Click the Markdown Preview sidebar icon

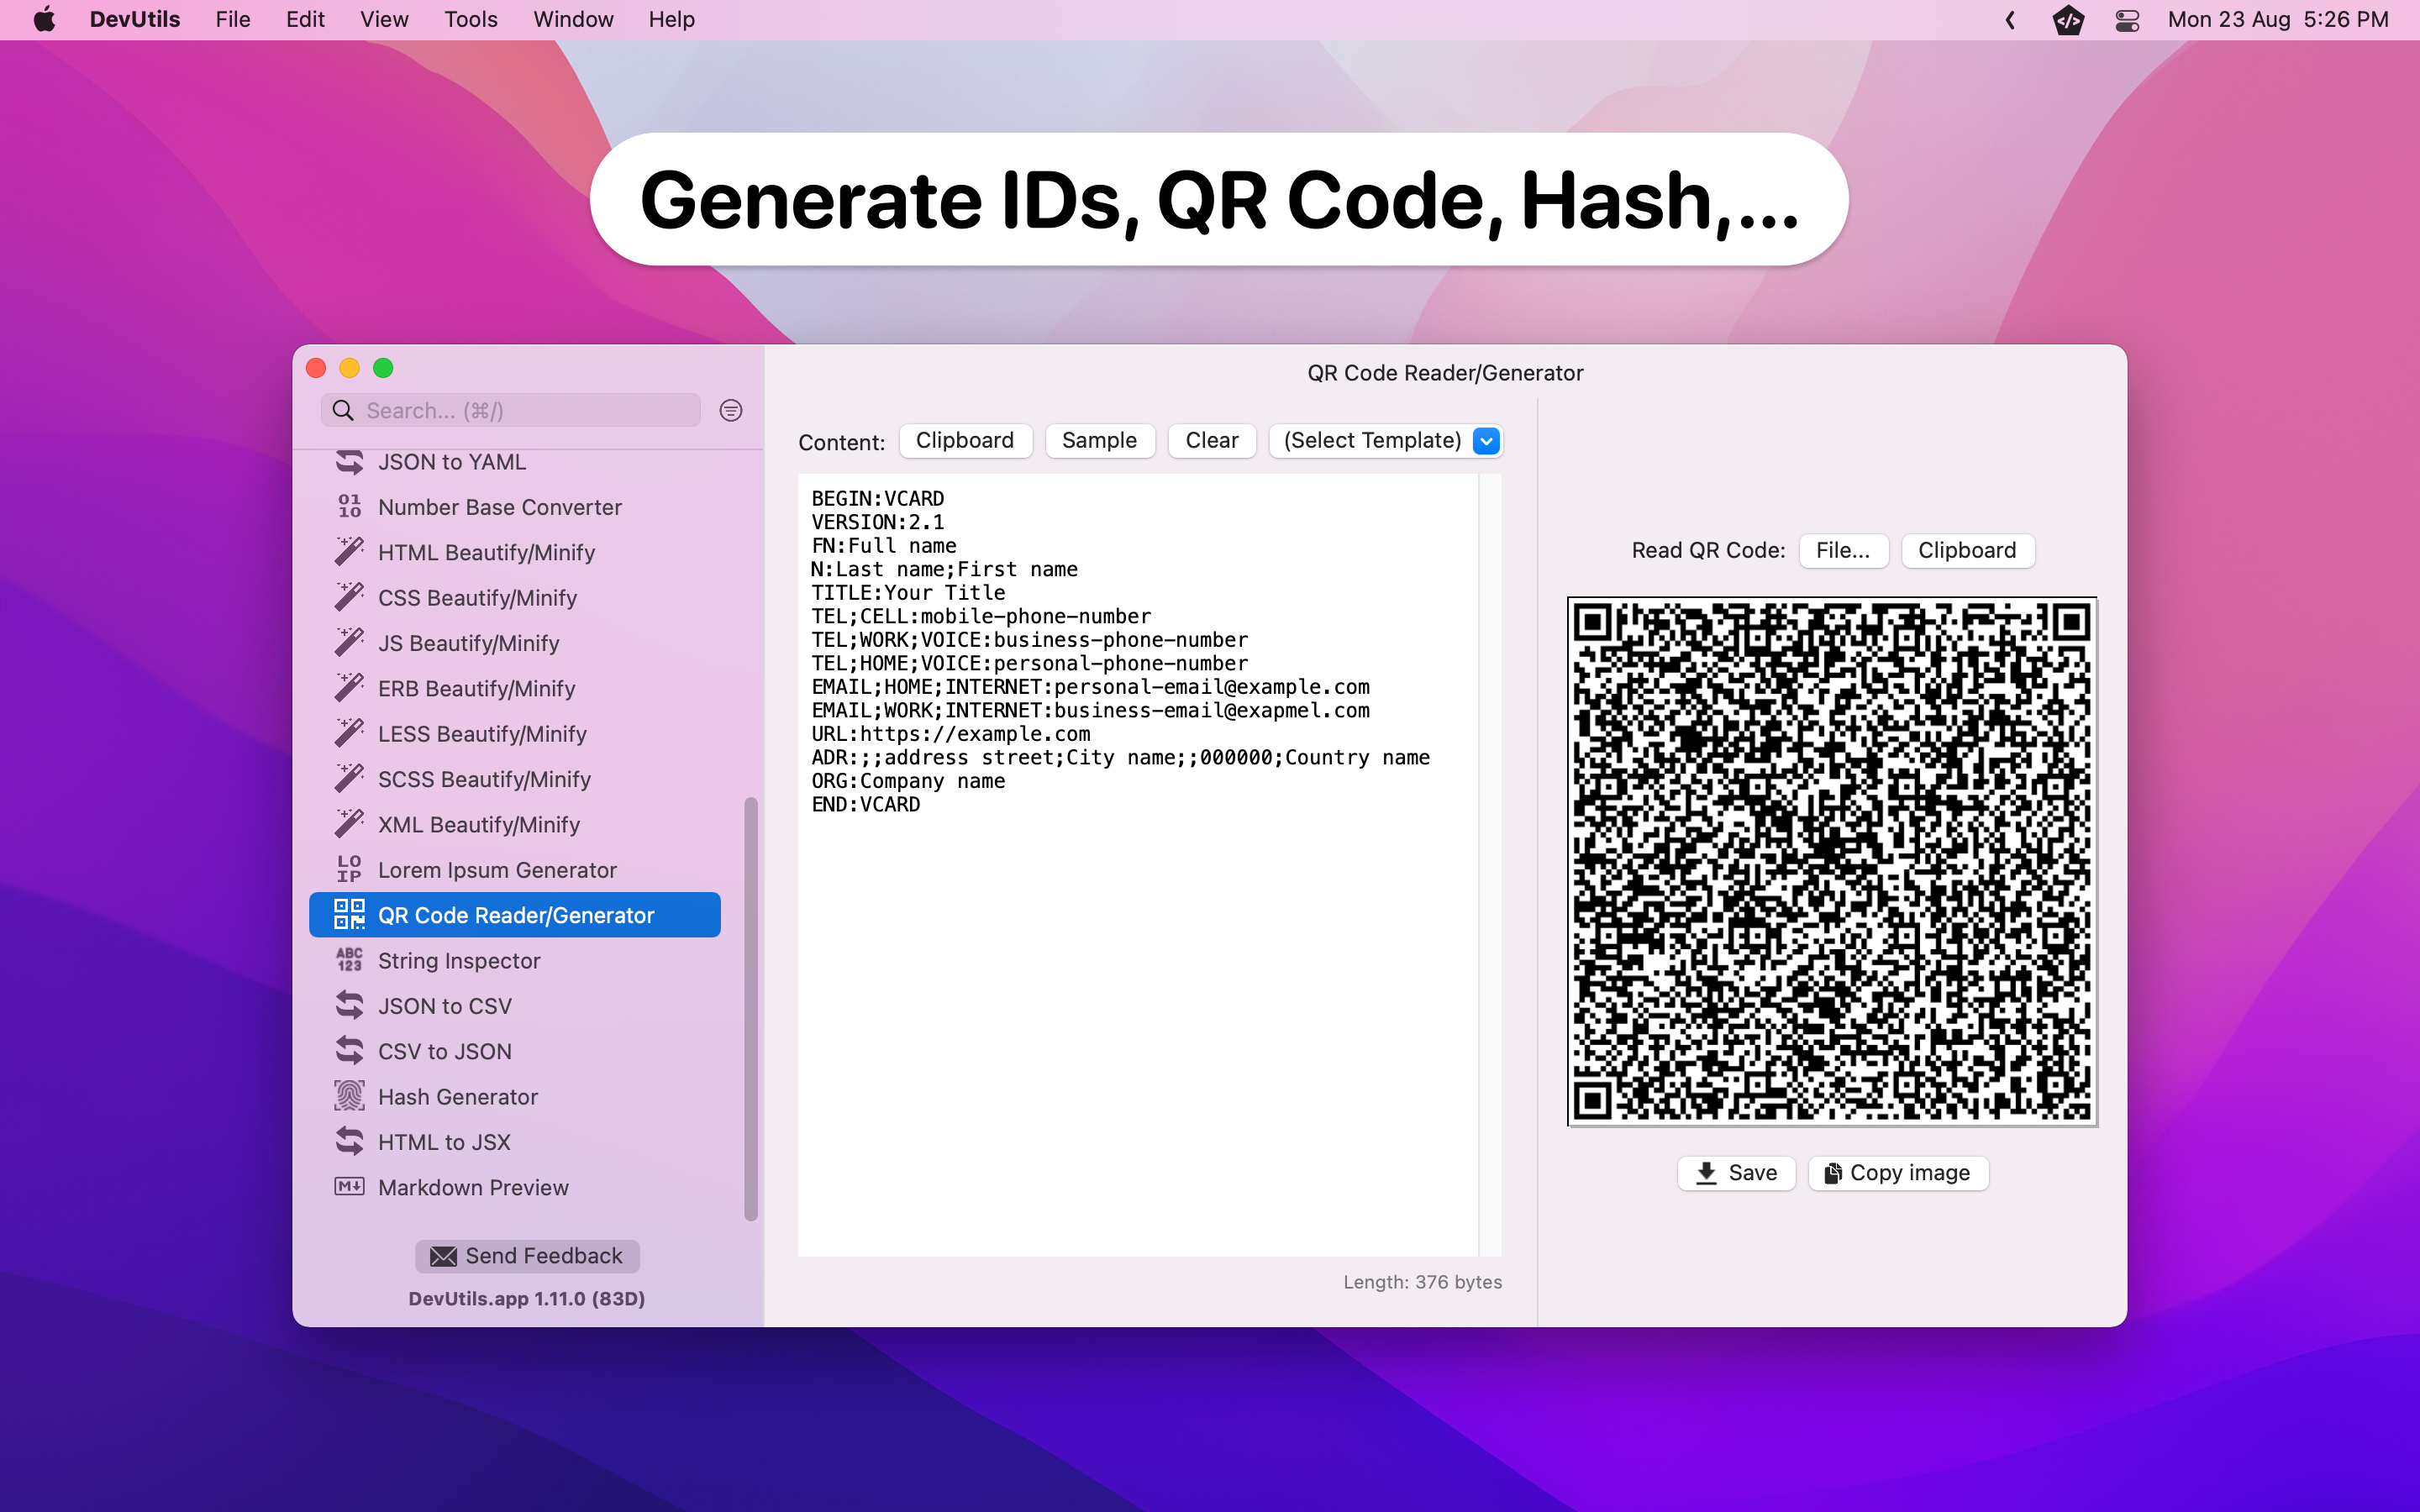349,1187
